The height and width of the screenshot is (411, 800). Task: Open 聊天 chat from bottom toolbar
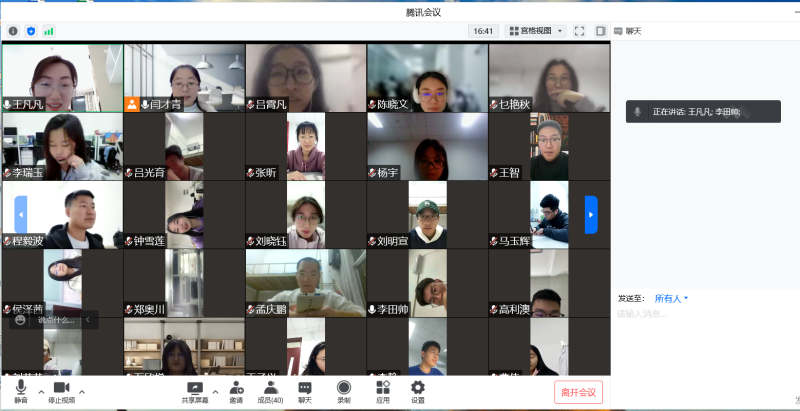[x=305, y=390]
